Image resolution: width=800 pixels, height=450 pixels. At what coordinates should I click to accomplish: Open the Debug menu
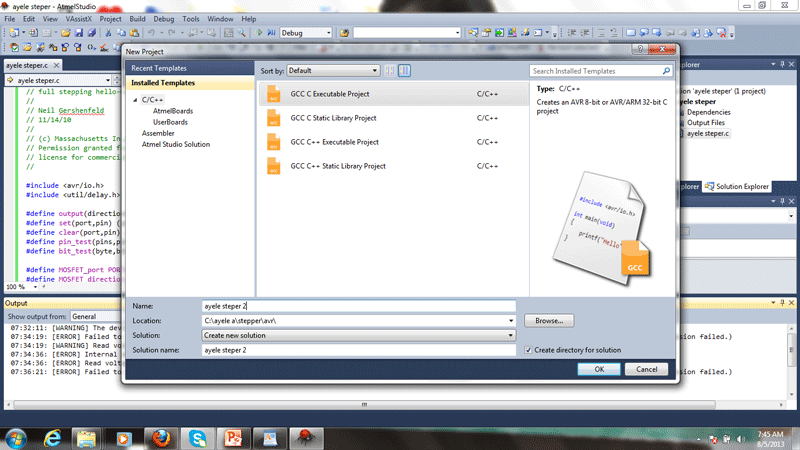(x=164, y=19)
